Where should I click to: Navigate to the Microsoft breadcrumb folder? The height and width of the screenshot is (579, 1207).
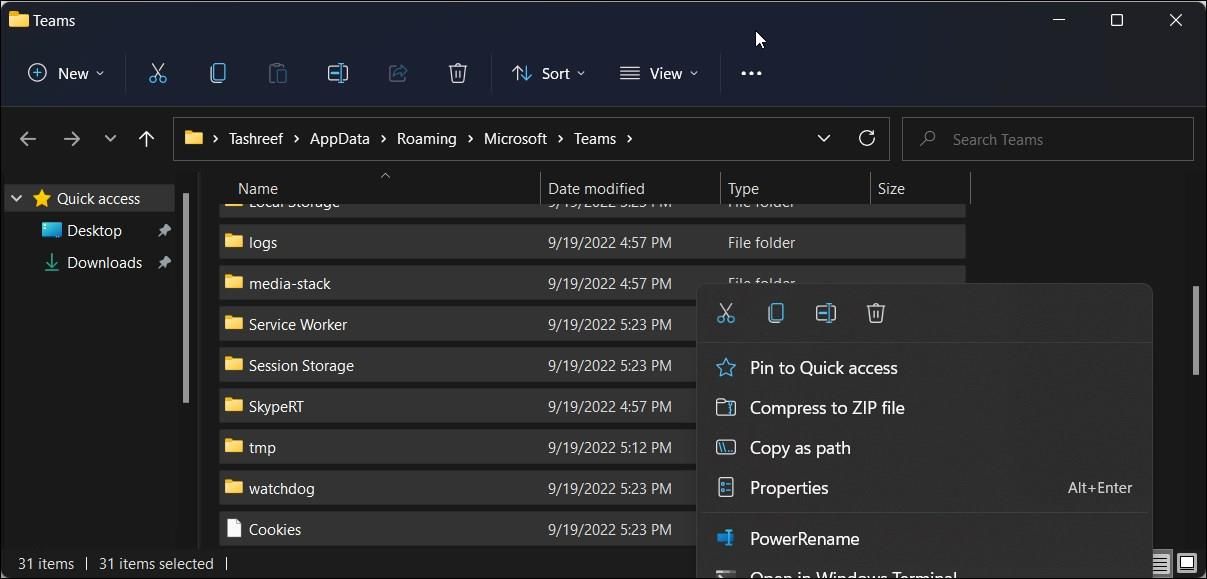tap(516, 138)
